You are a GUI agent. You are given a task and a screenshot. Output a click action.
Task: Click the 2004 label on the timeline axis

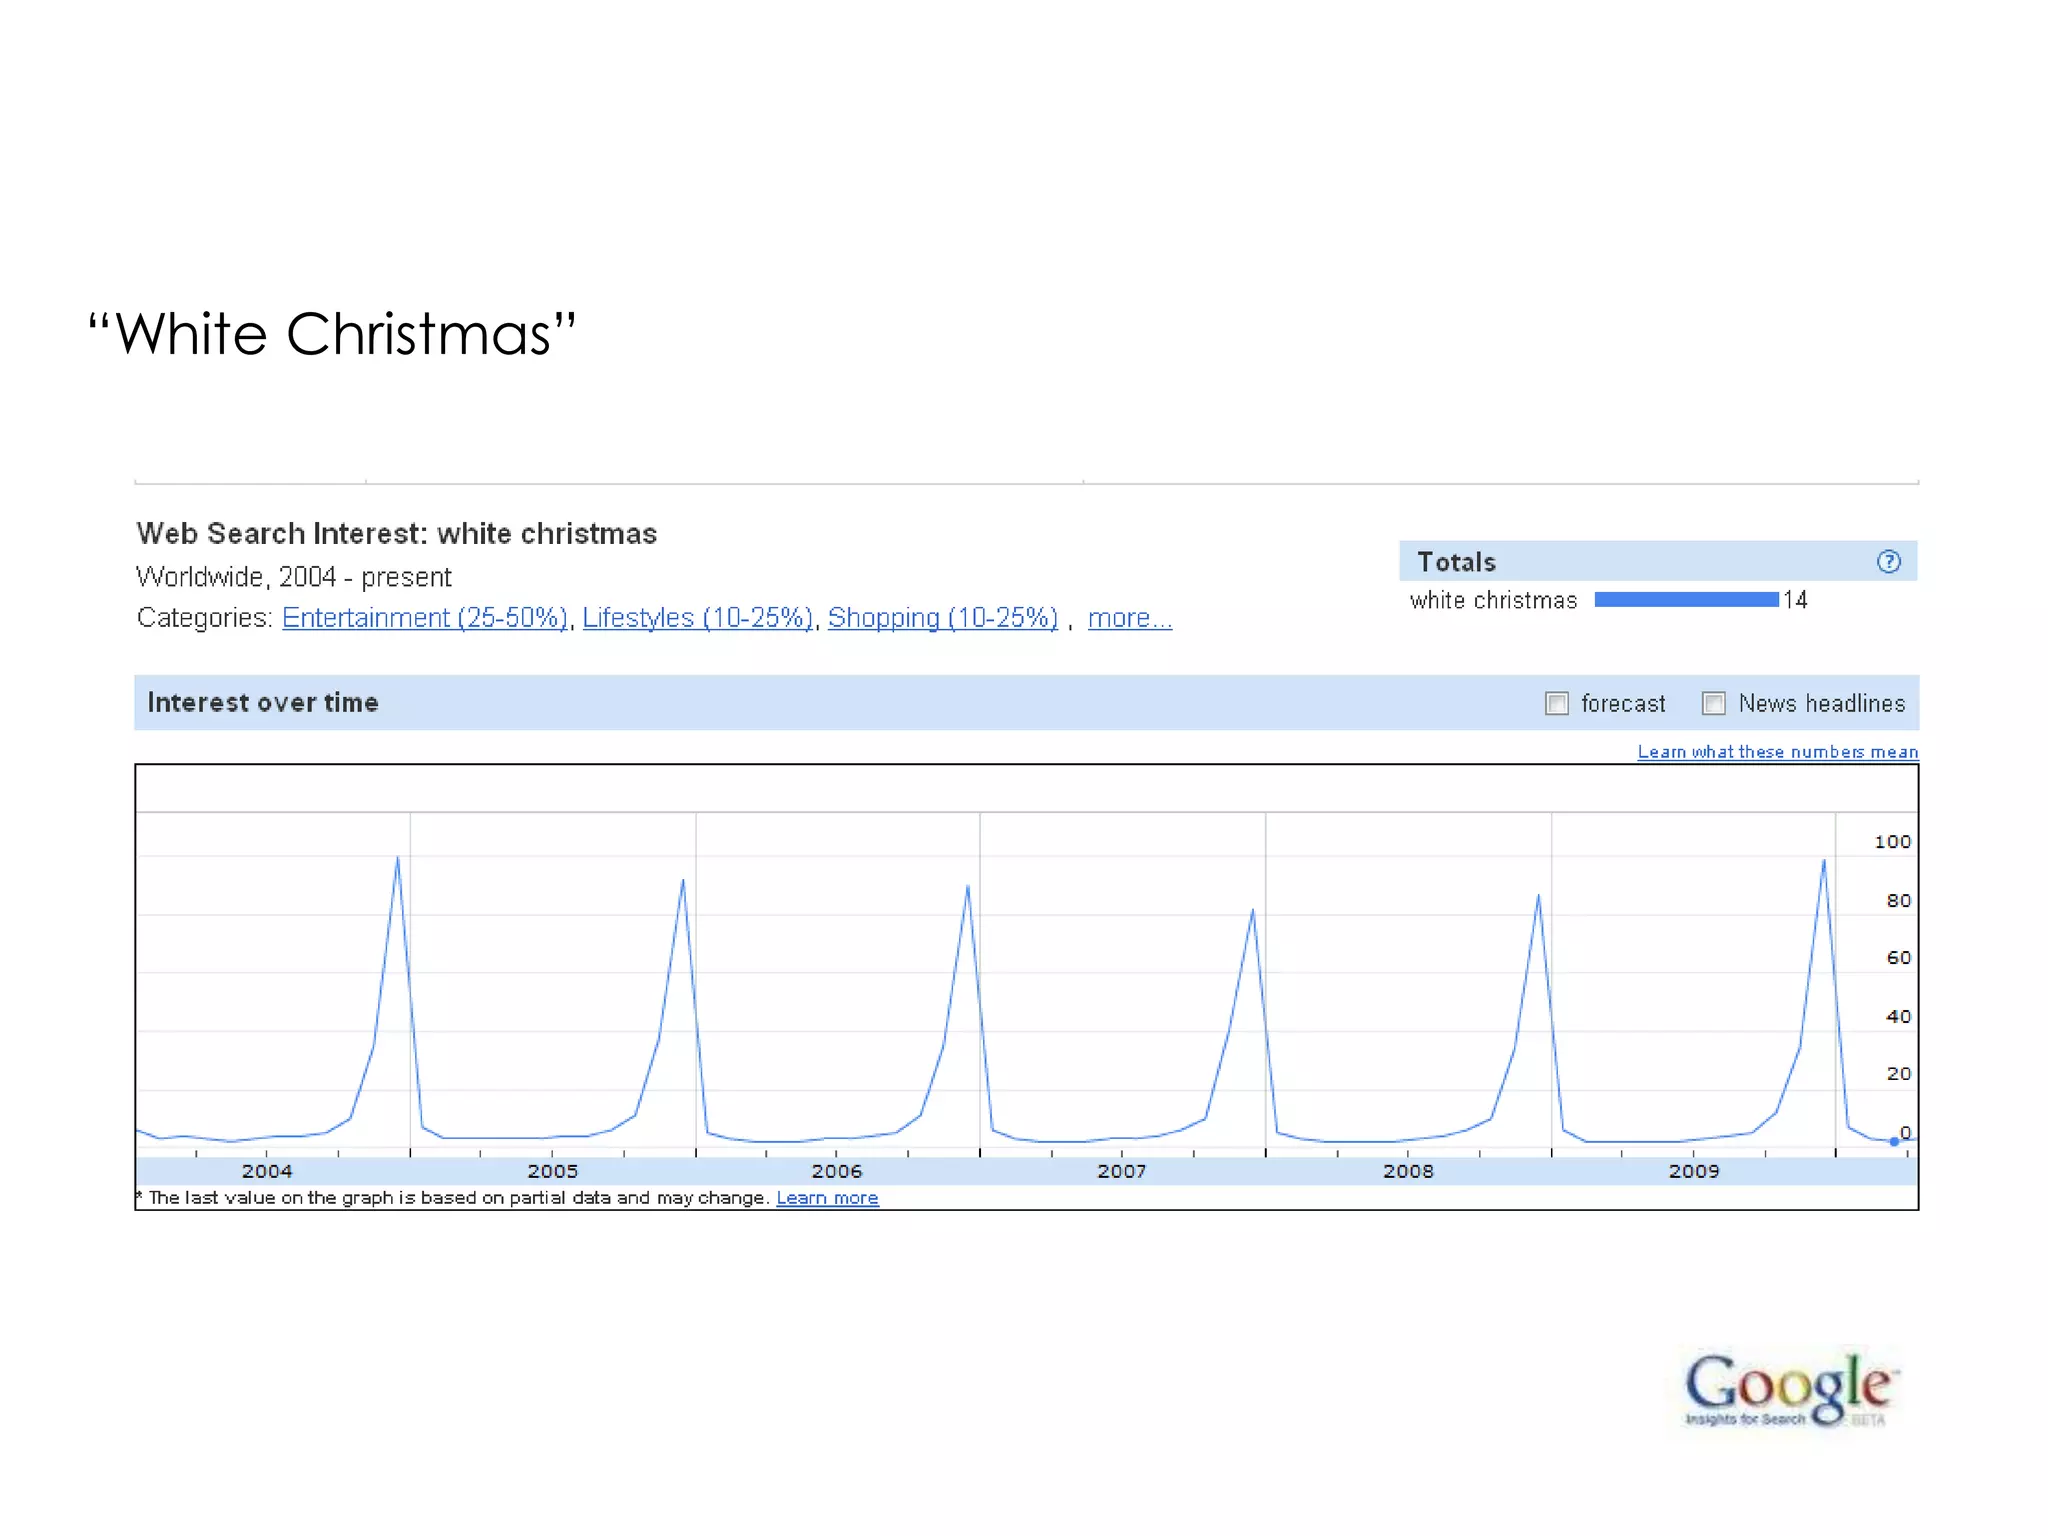267,1170
